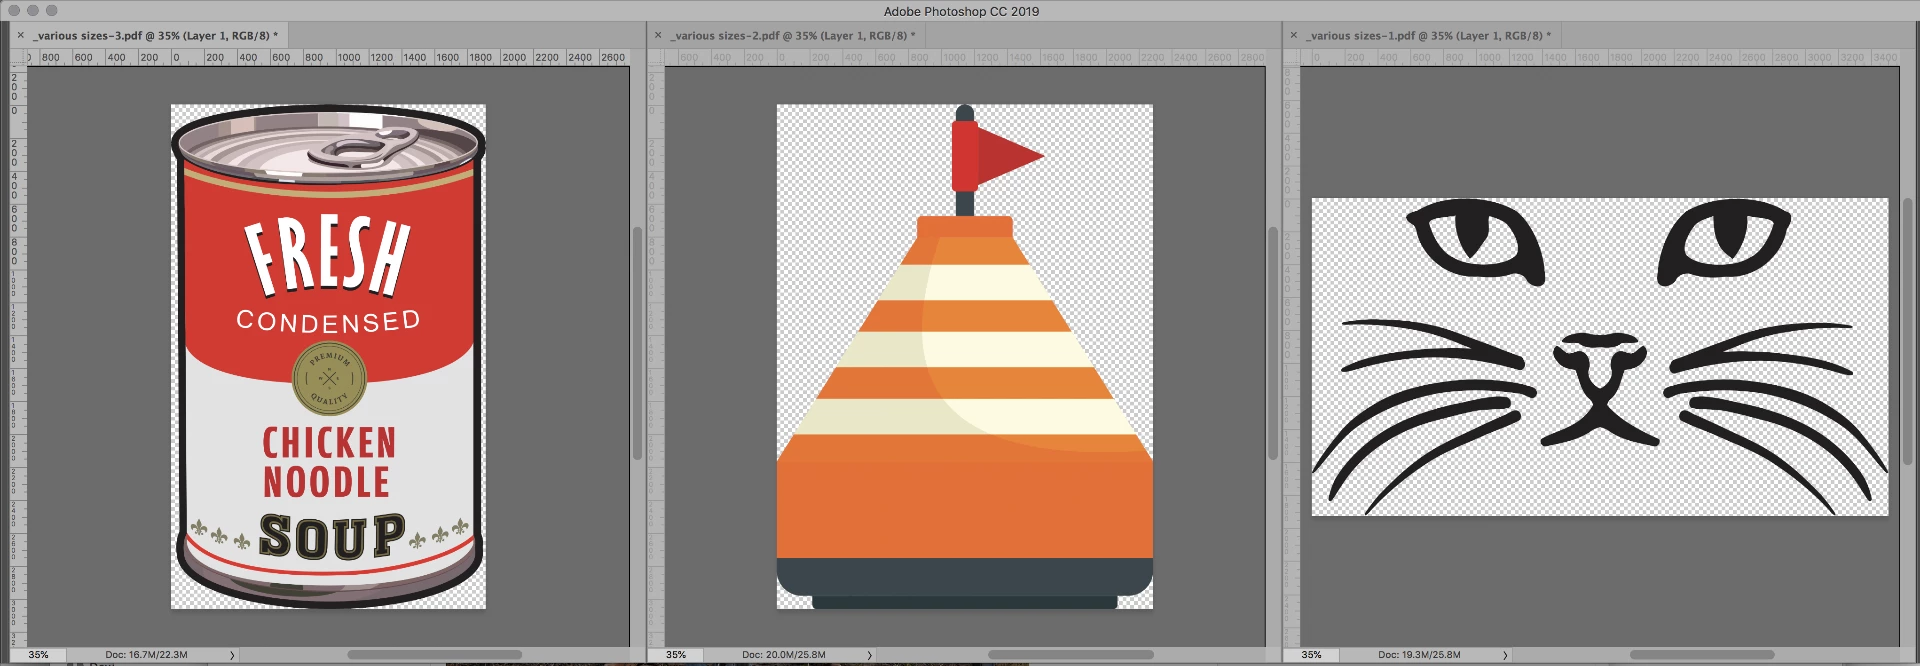Click the 35% zoom field under cat face document
This screenshot has height=666, width=1920.
click(1311, 655)
